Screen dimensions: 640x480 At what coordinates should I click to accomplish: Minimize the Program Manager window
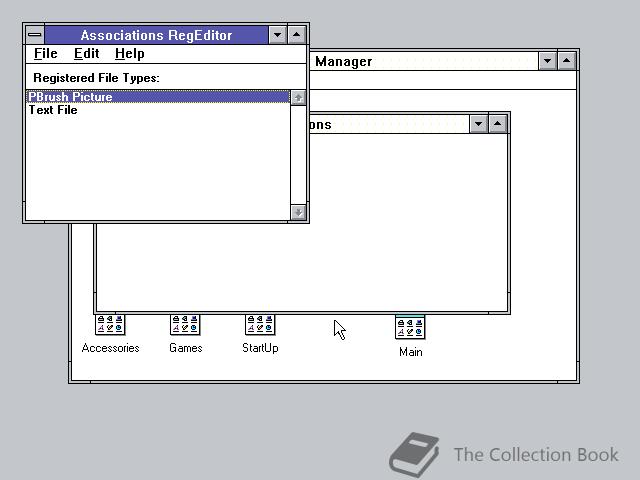pos(547,61)
